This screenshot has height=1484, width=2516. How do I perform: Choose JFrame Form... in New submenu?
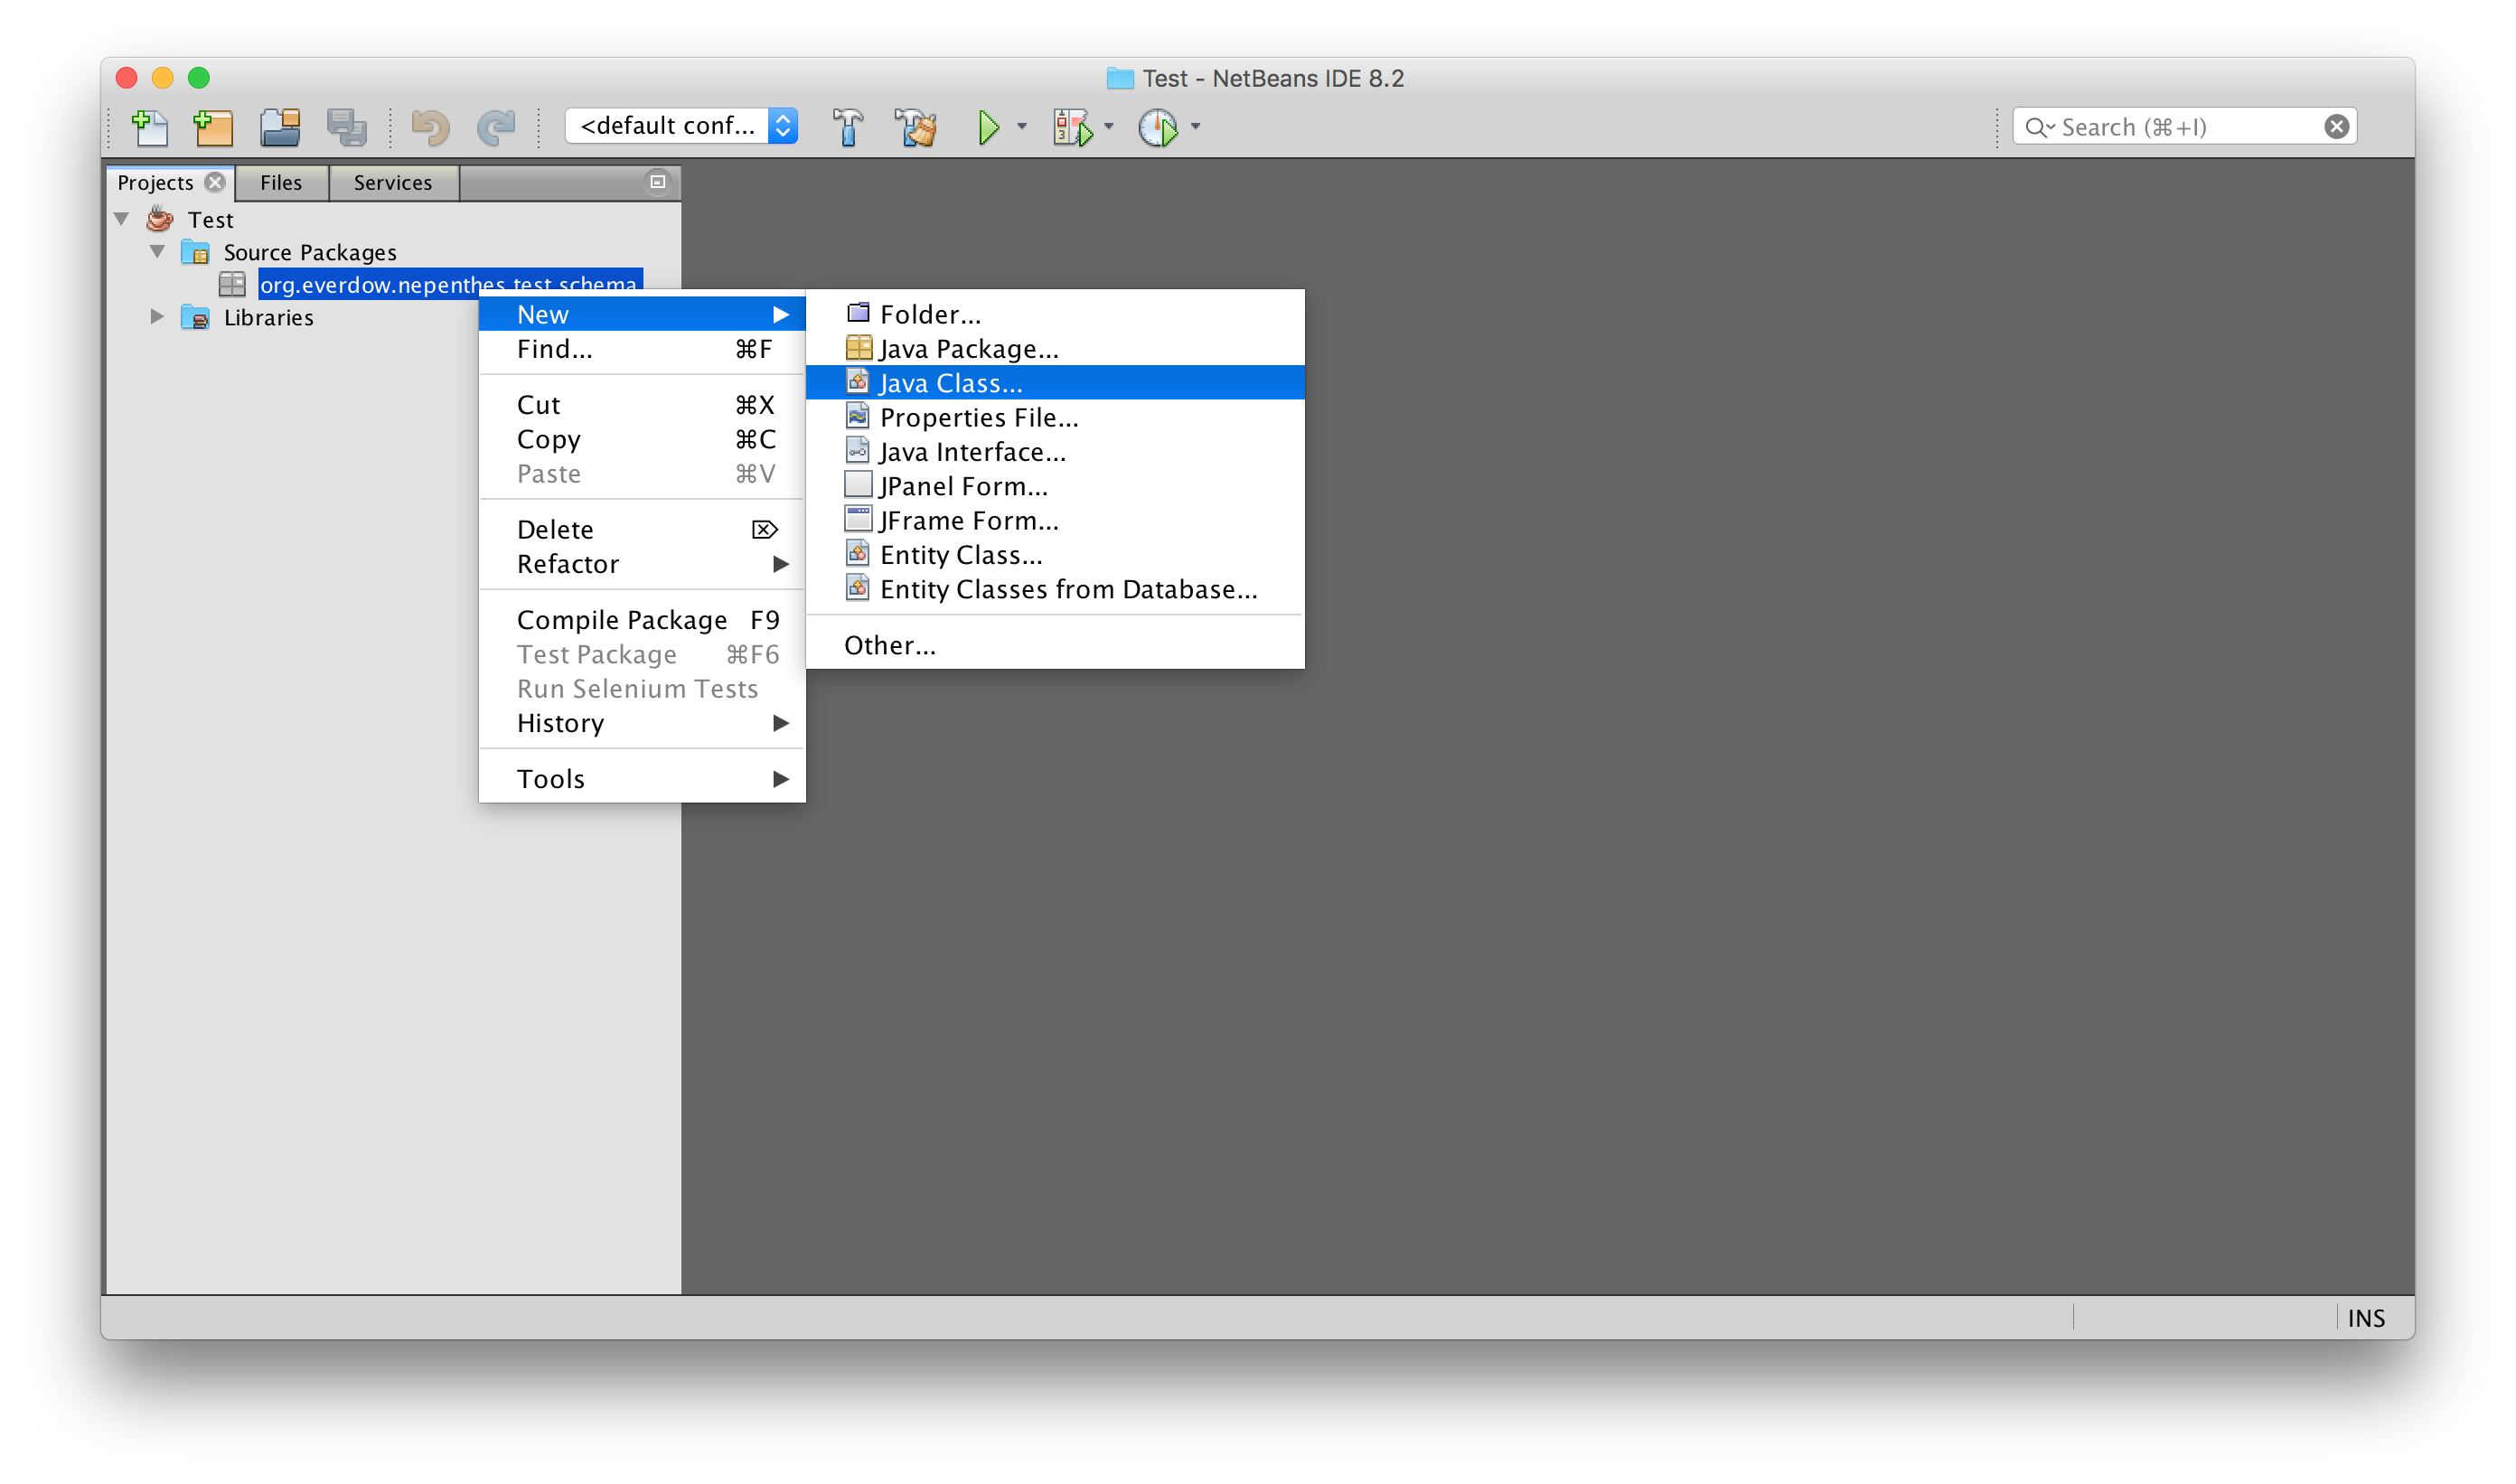pos(1055,521)
